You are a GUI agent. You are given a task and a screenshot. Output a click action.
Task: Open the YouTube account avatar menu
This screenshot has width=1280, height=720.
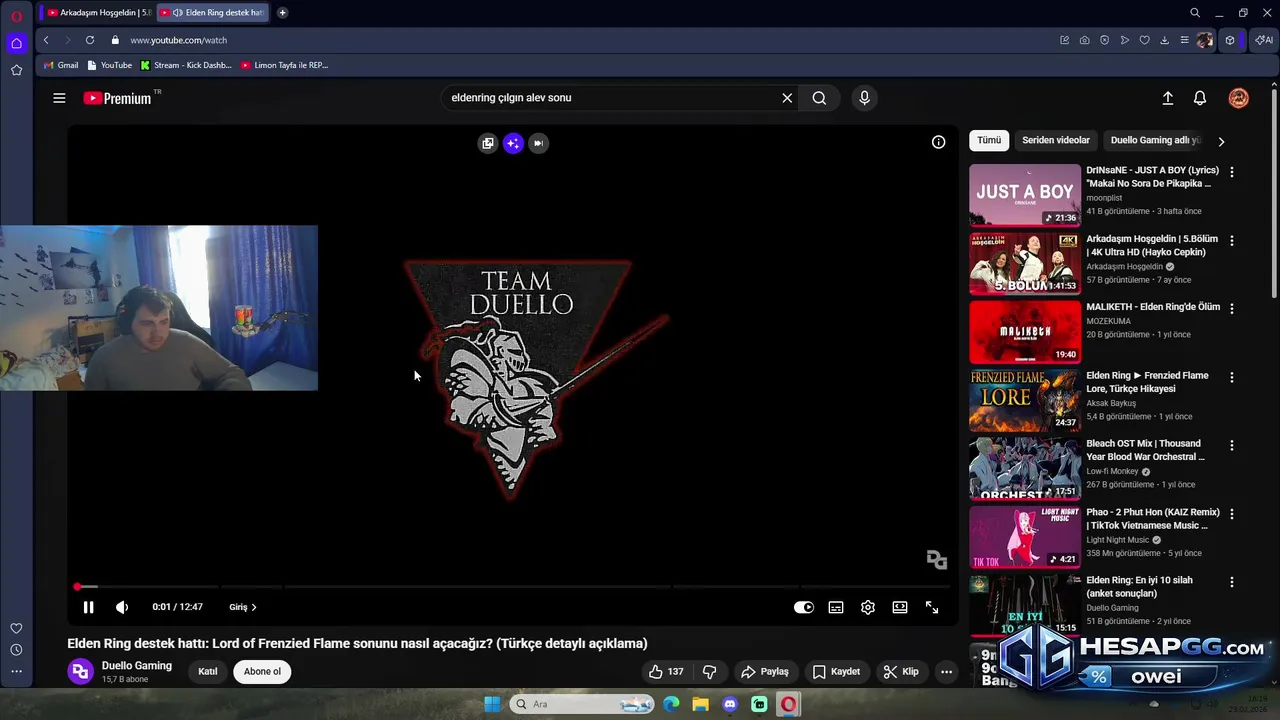1239,98
